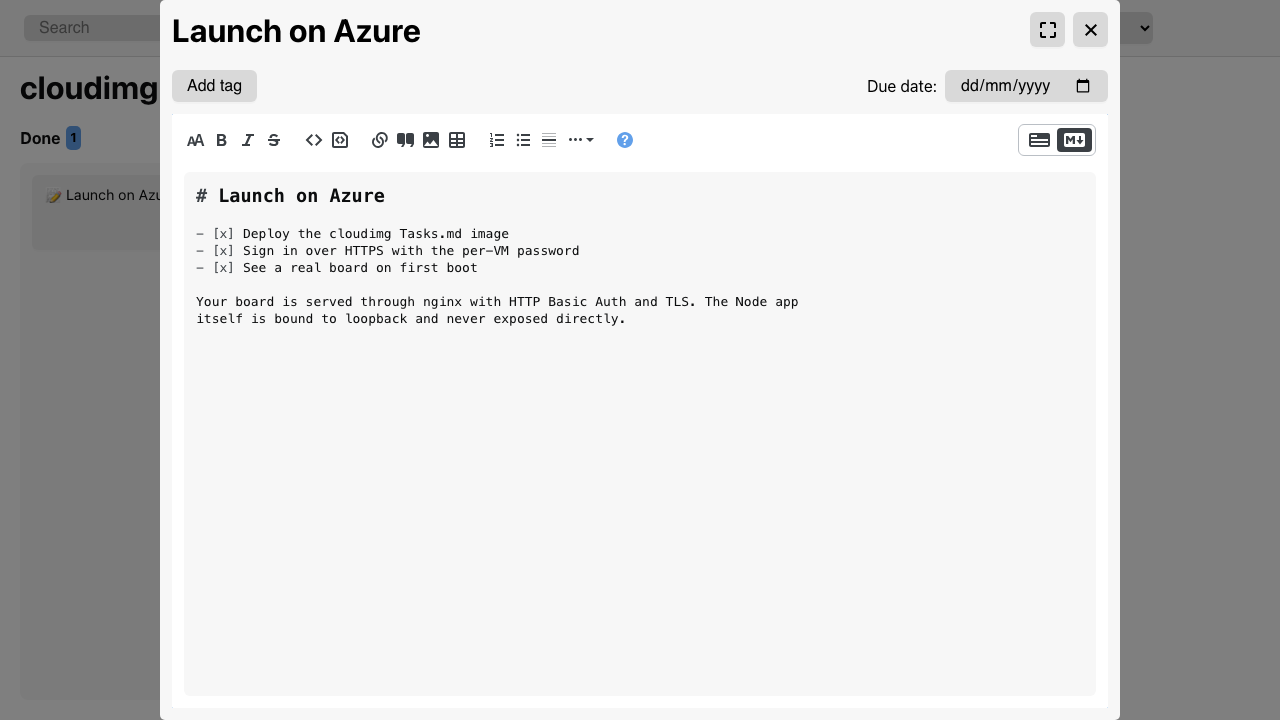Viewport: 1280px width, 720px height.
Task: Create an unordered bullet list
Action: [x=523, y=140]
